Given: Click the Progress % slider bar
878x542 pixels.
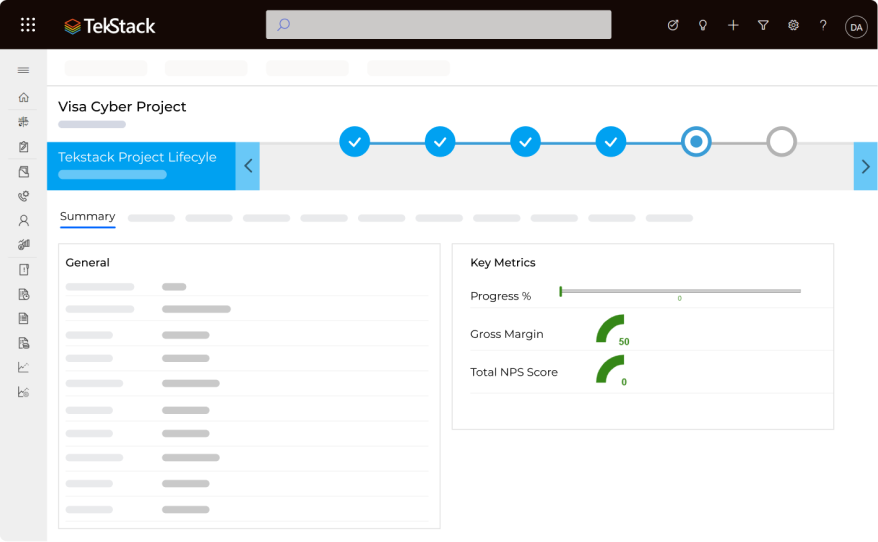Looking at the screenshot, I should coord(680,291).
